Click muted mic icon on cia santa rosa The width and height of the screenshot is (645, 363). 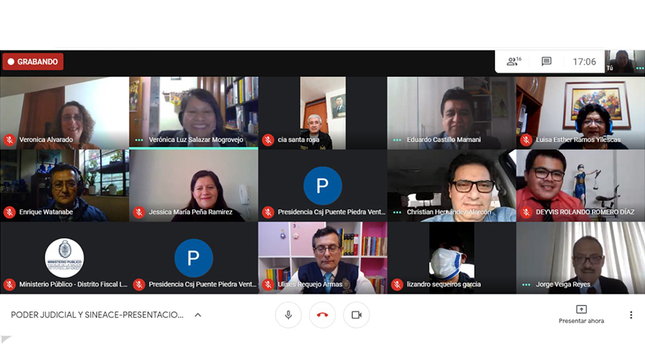coord(268,140)
